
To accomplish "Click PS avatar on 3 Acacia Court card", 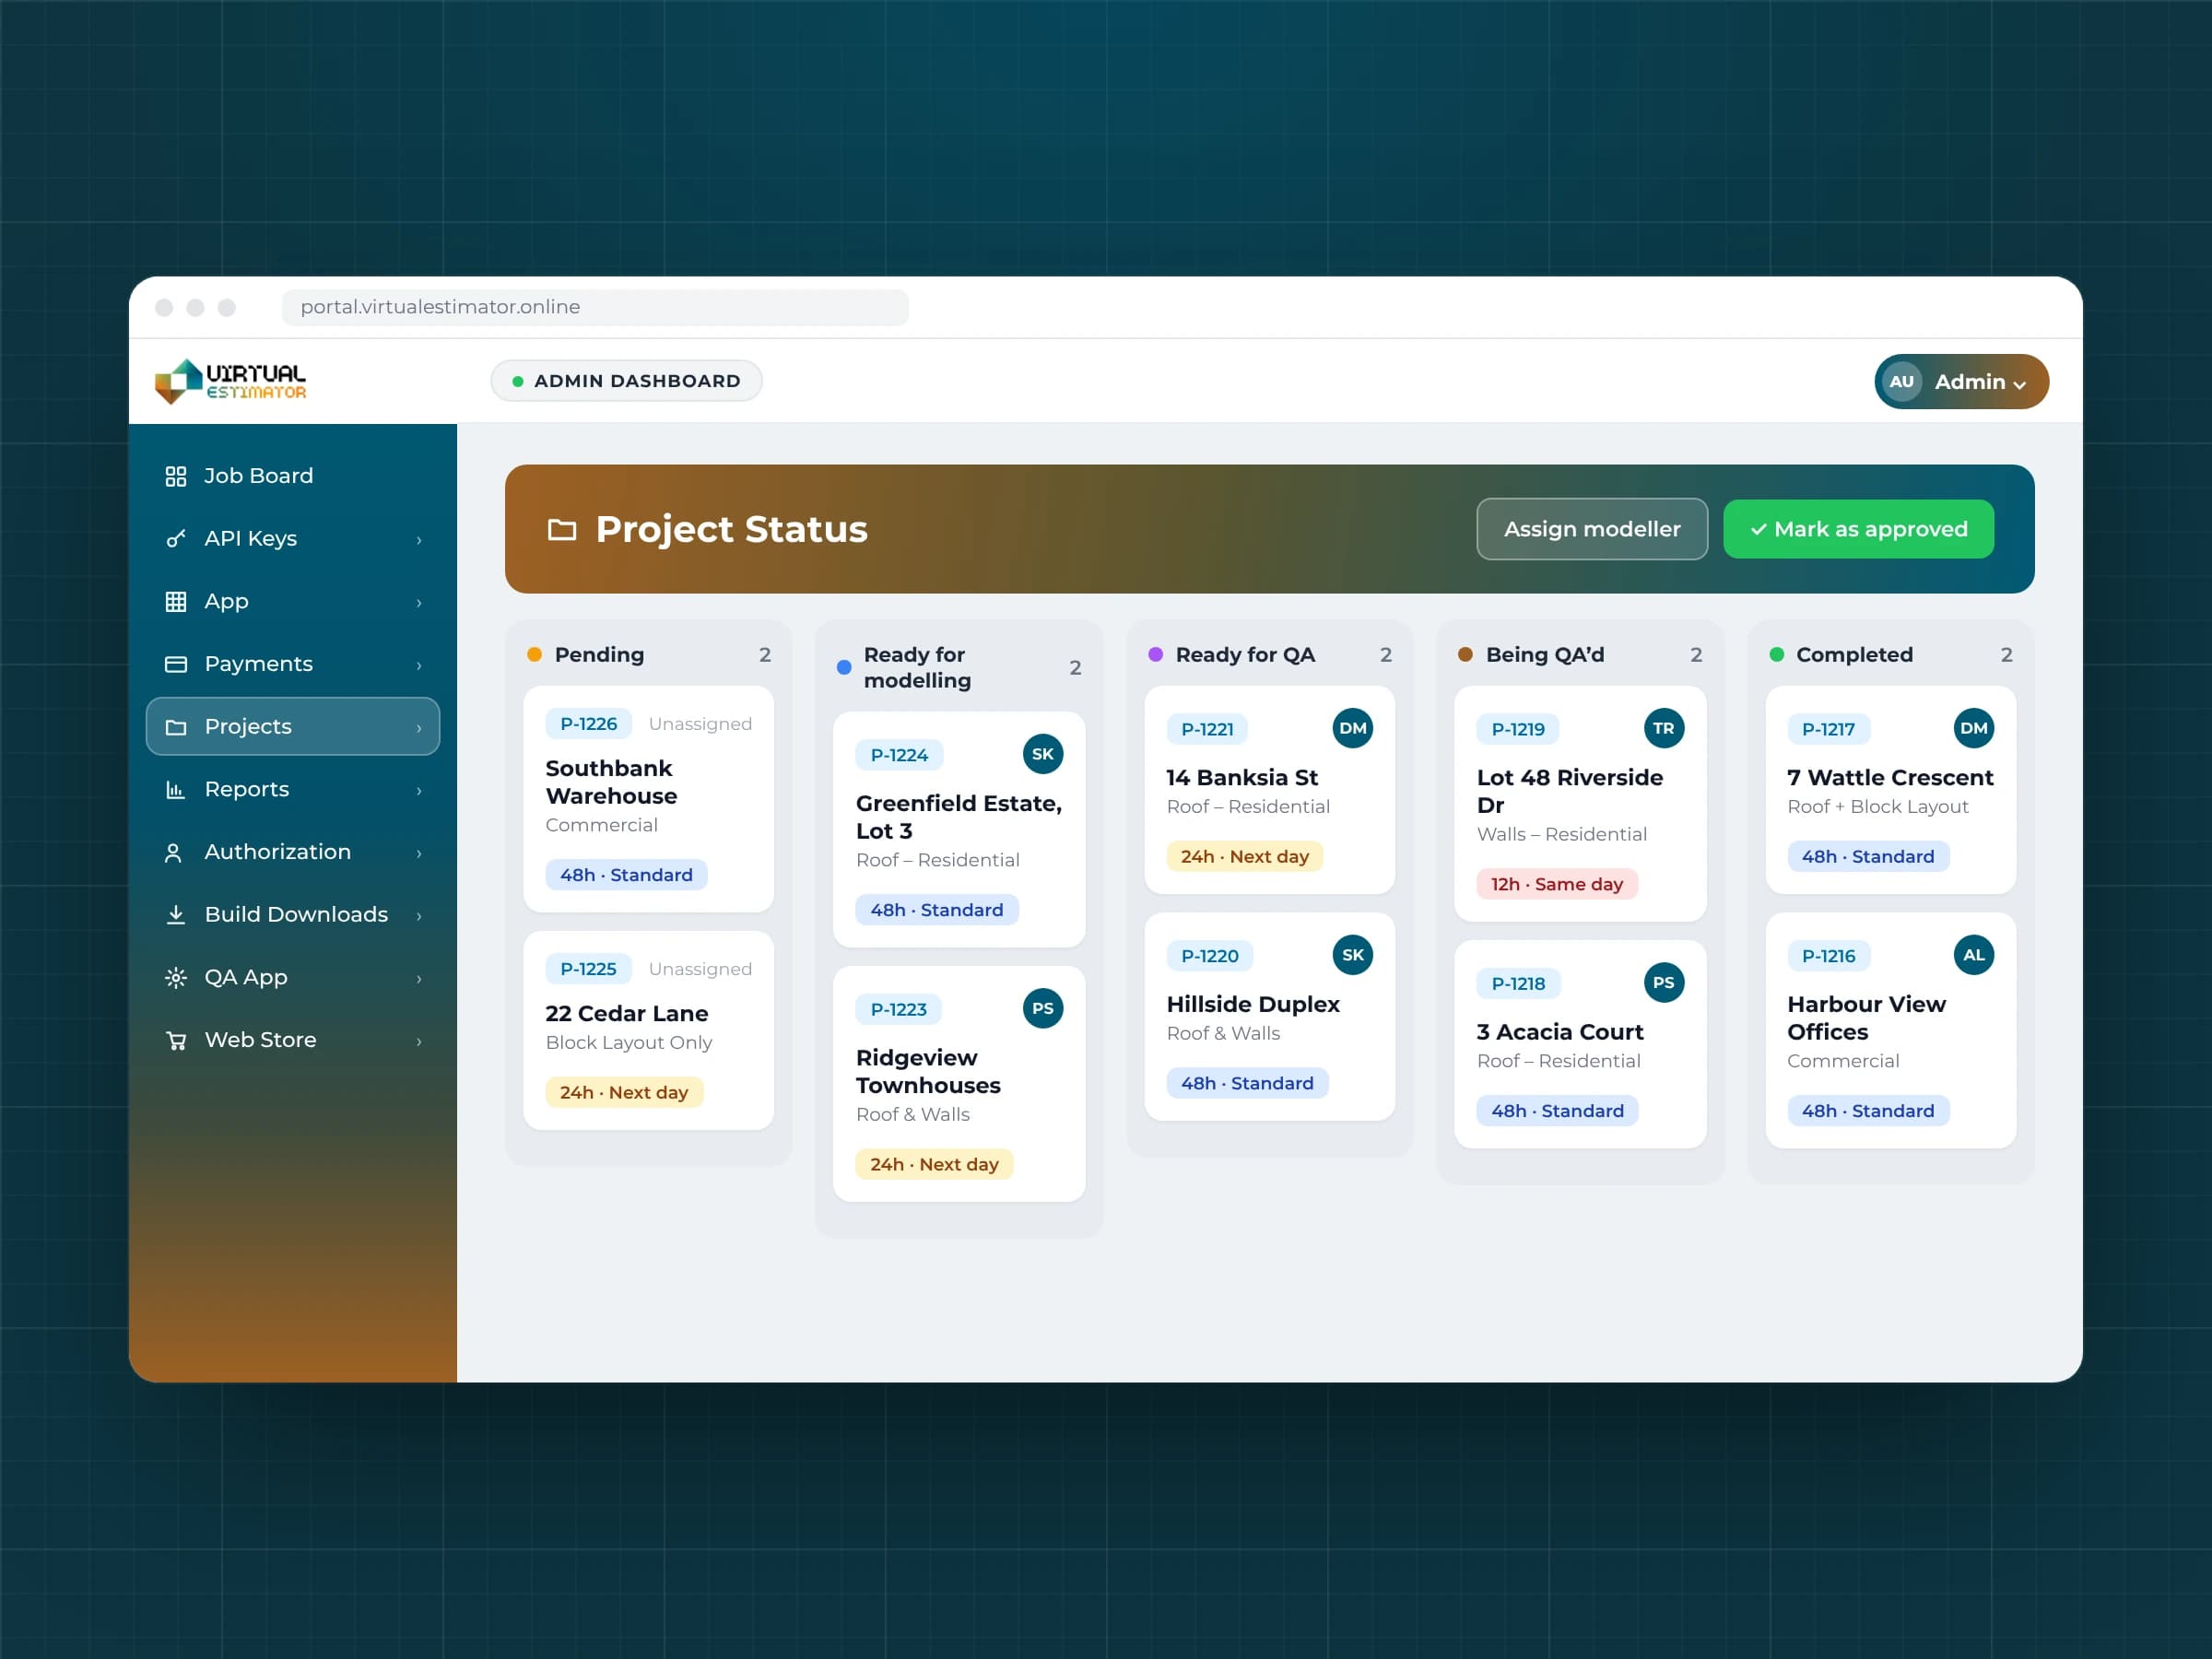I will (1664, 982).
